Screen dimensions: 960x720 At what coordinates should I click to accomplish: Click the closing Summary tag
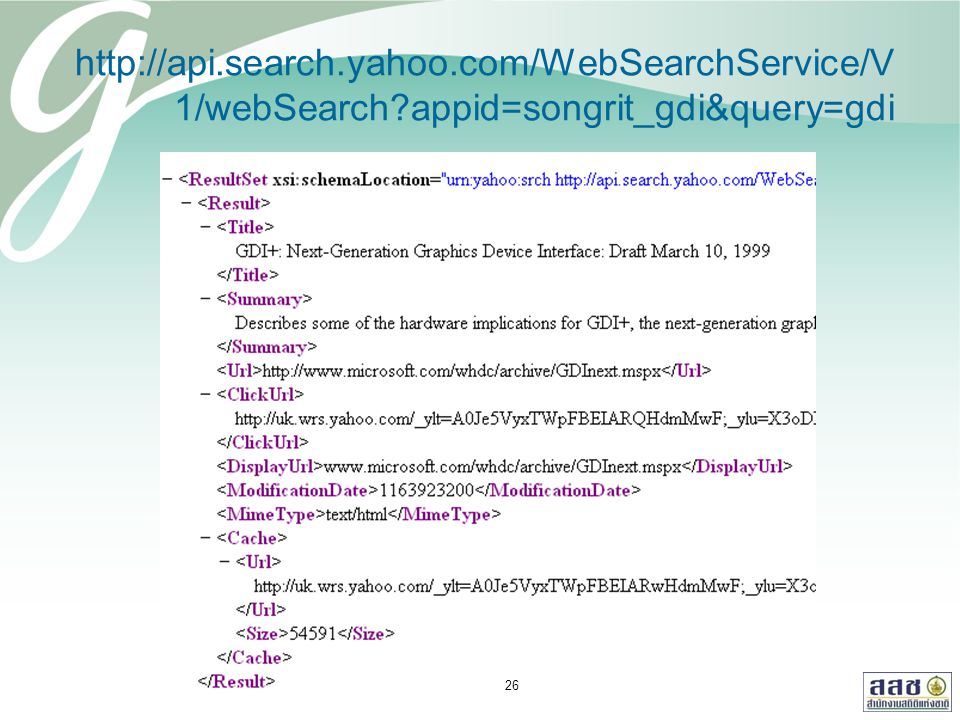tap(266, 347)
